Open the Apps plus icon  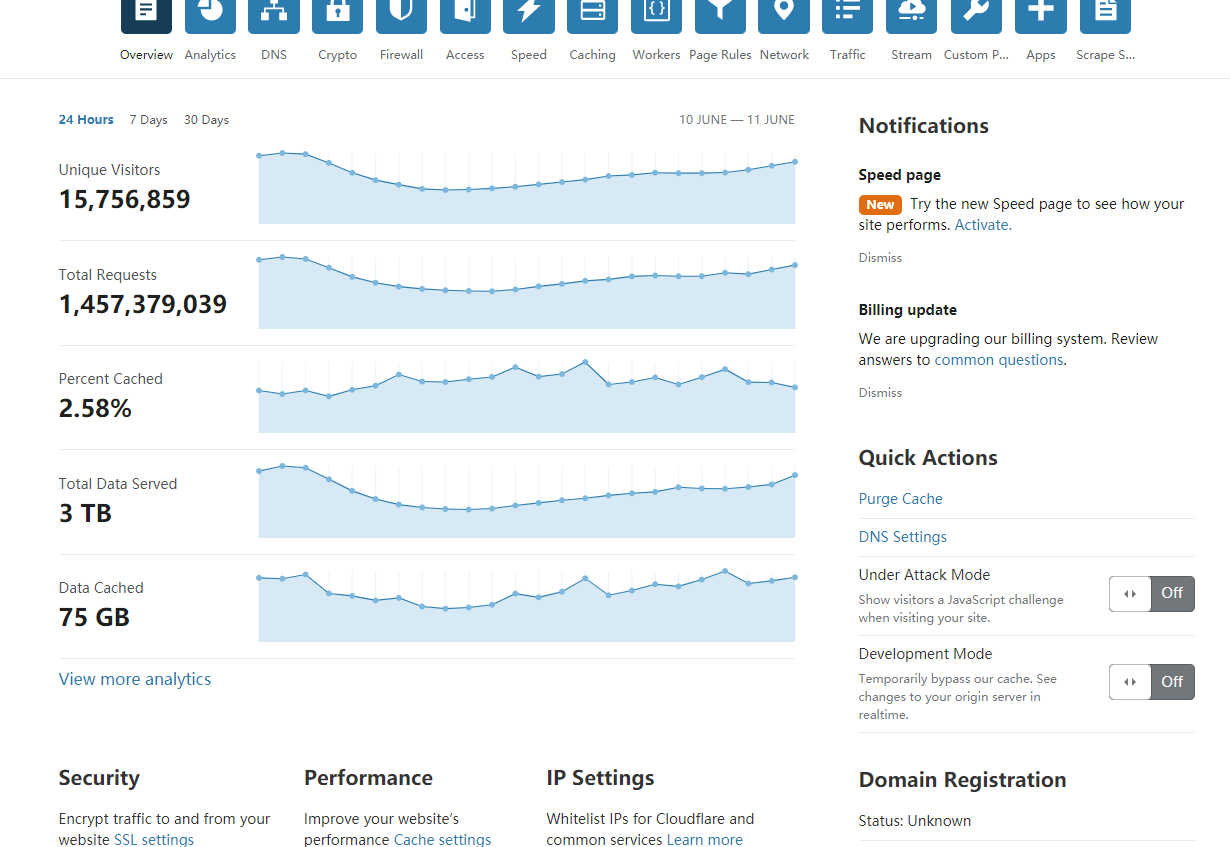click(1040, 14)
